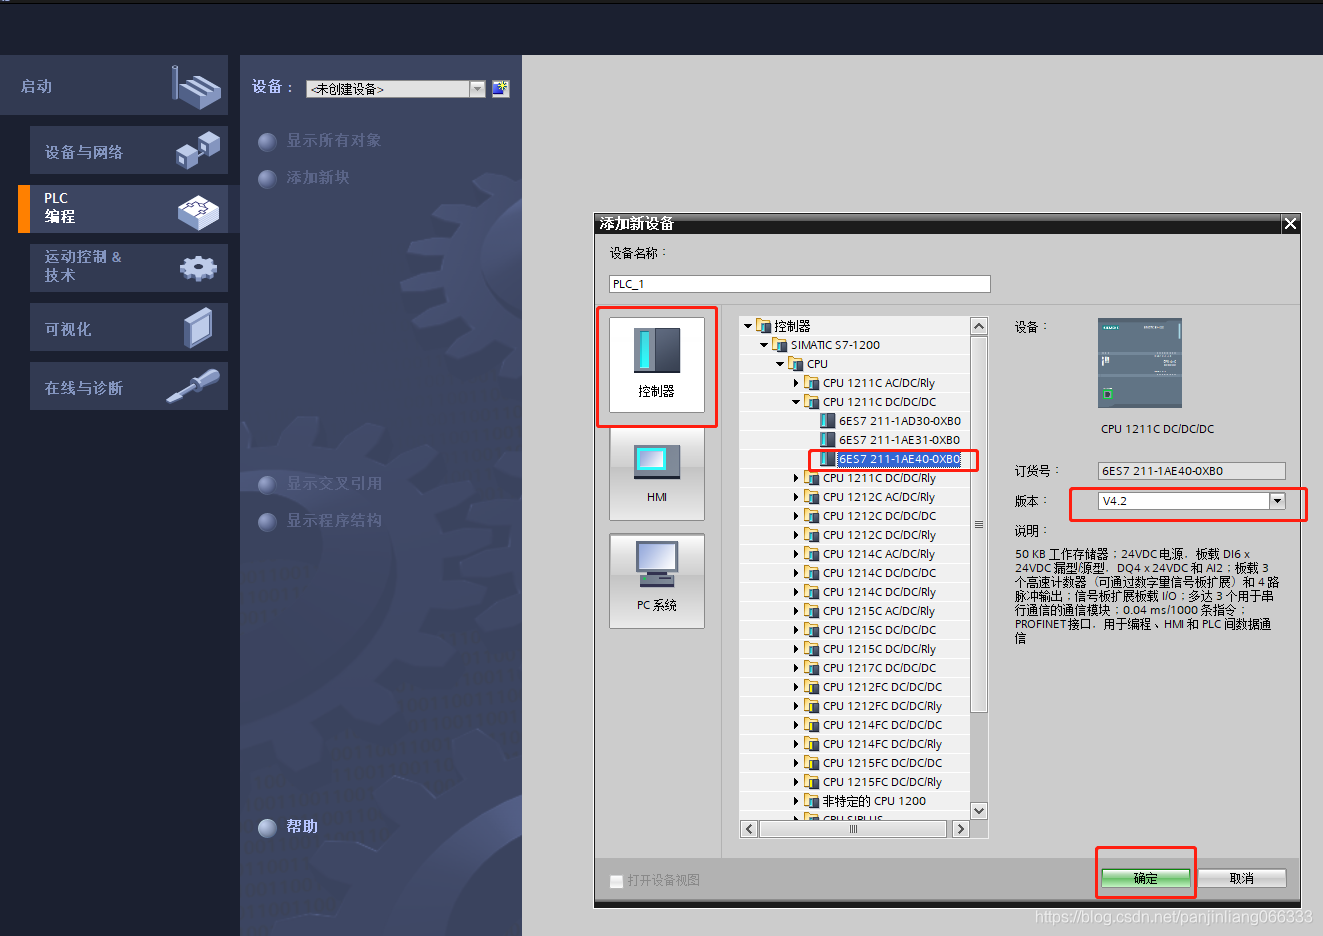Click the network devices icon beside 设备与网络

198,149
